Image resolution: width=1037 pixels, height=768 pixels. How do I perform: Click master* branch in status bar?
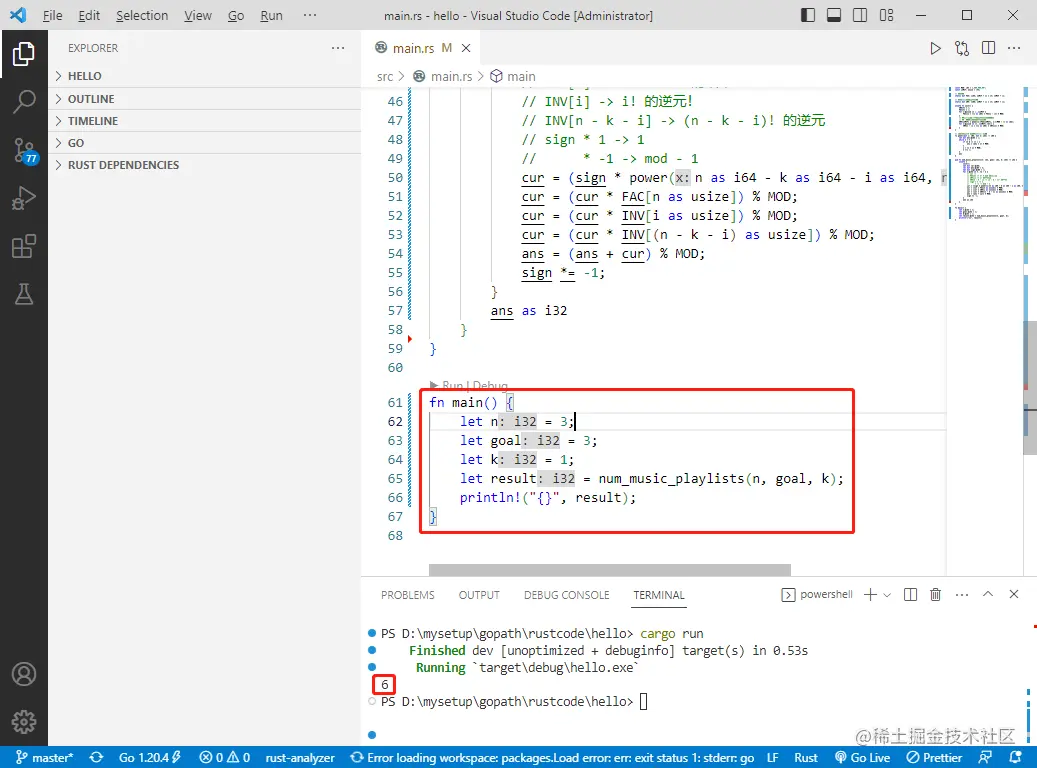coord(44,757)
